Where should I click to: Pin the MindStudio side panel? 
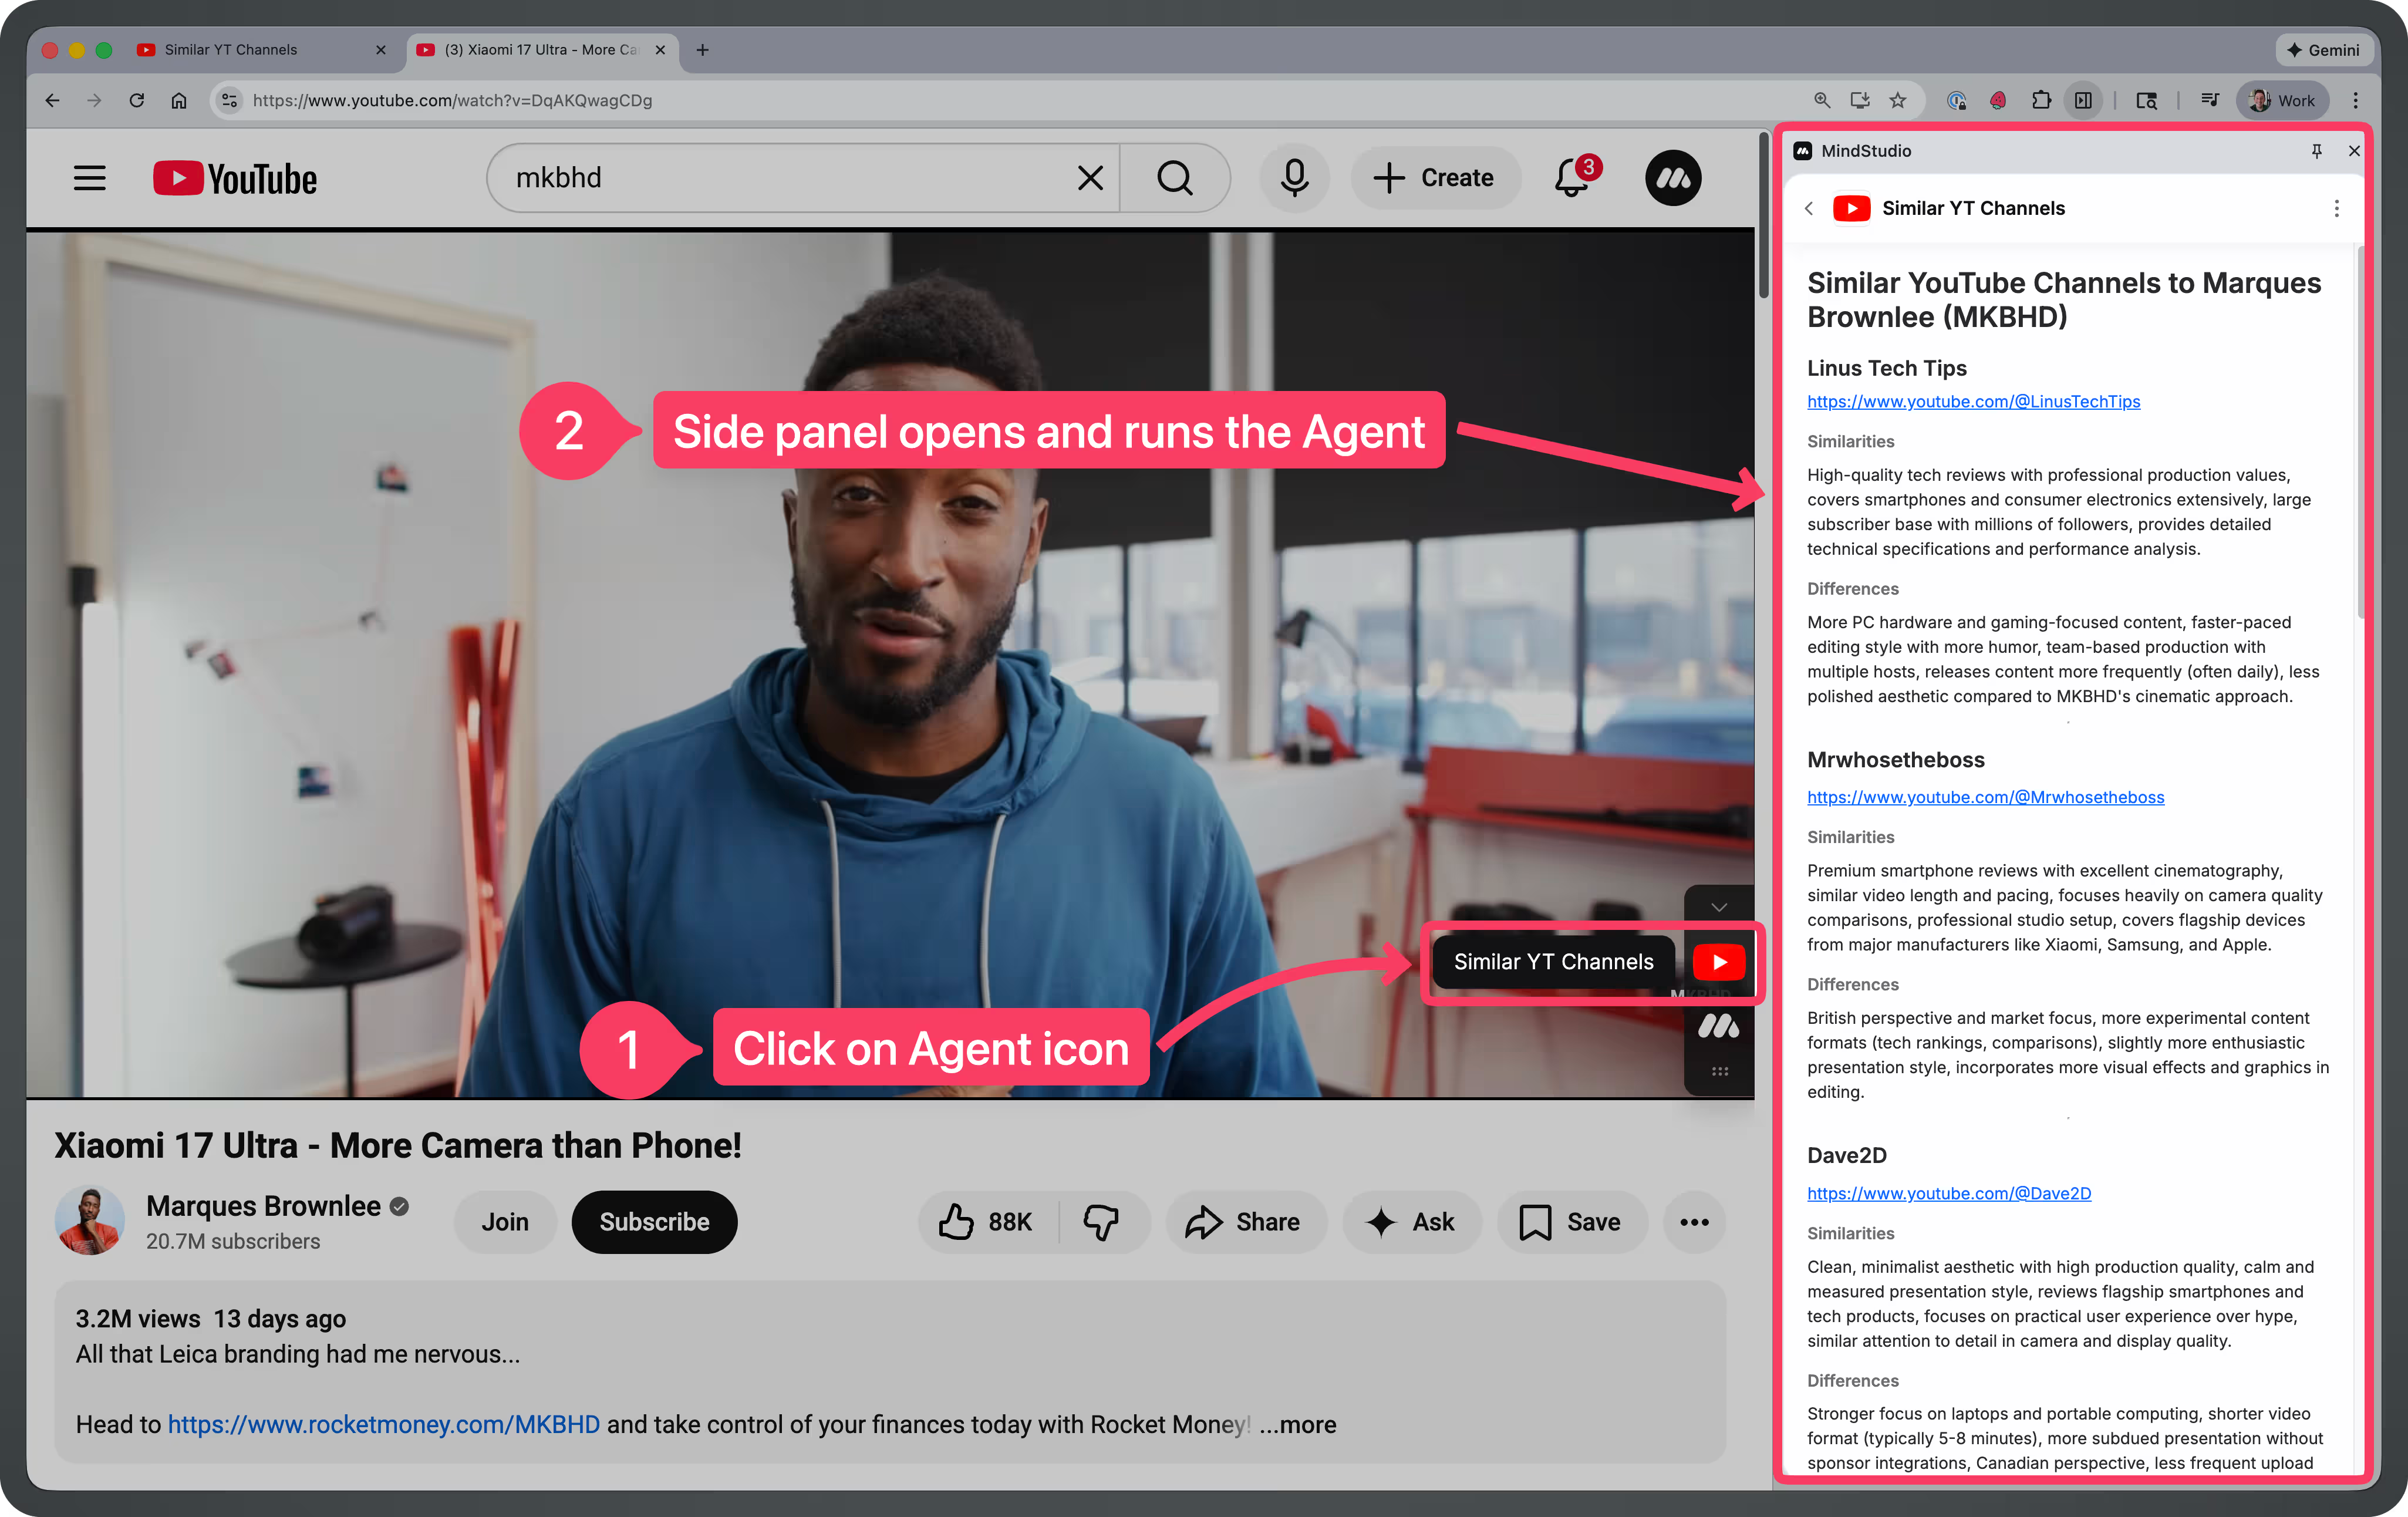pos(2317,151)
